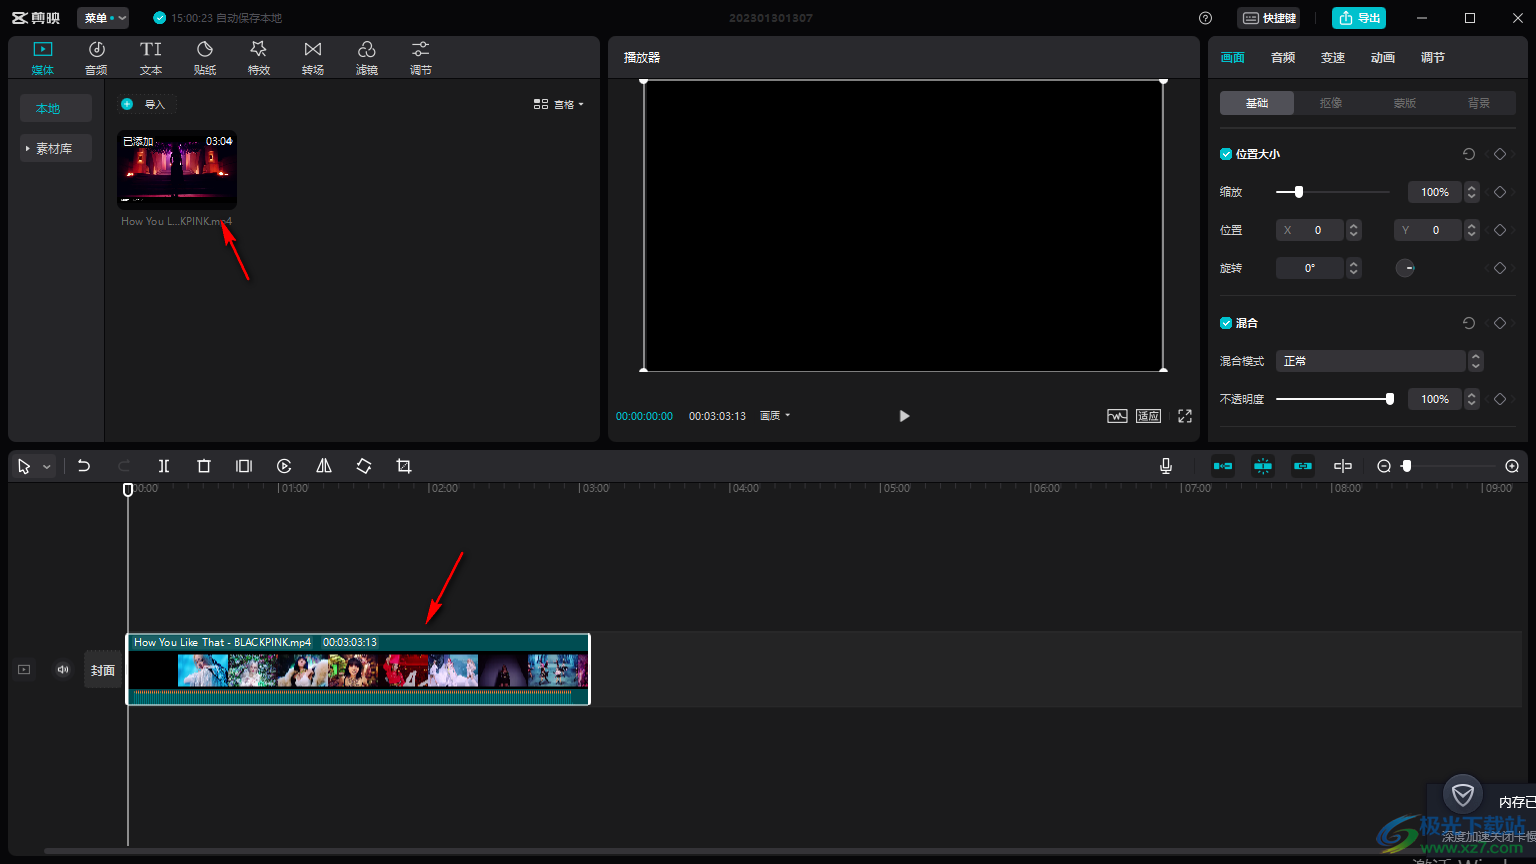
Task: Add keyframe for 不透明度 opacity
Action: click(1499, 399)
